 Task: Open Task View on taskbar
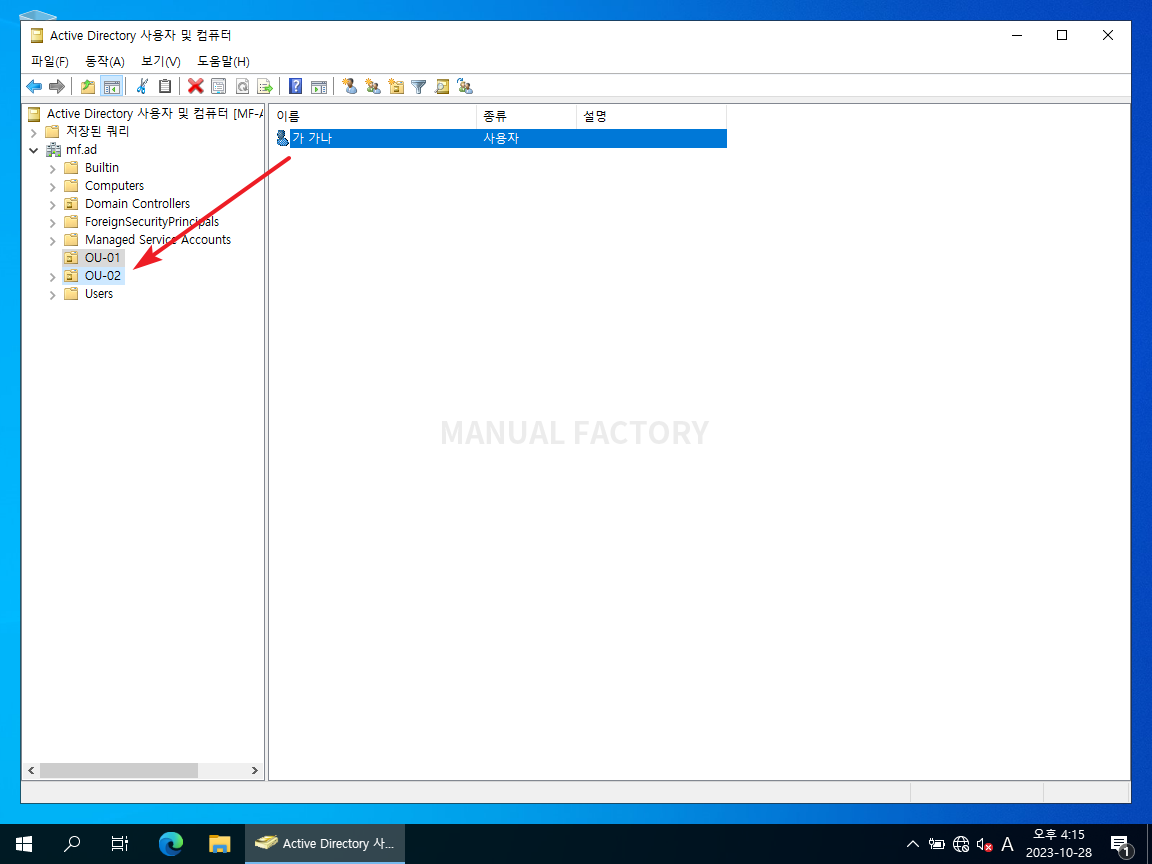click(119, 844)
